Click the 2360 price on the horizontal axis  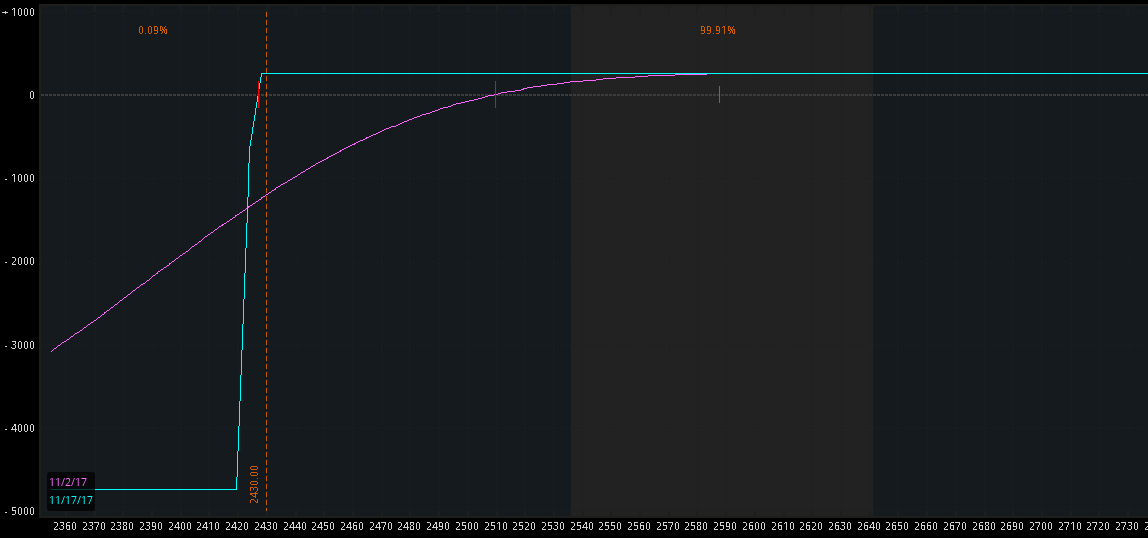pos(65,526)
